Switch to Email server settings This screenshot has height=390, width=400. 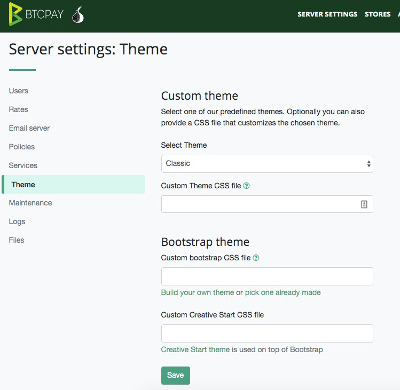coord(29,128)
